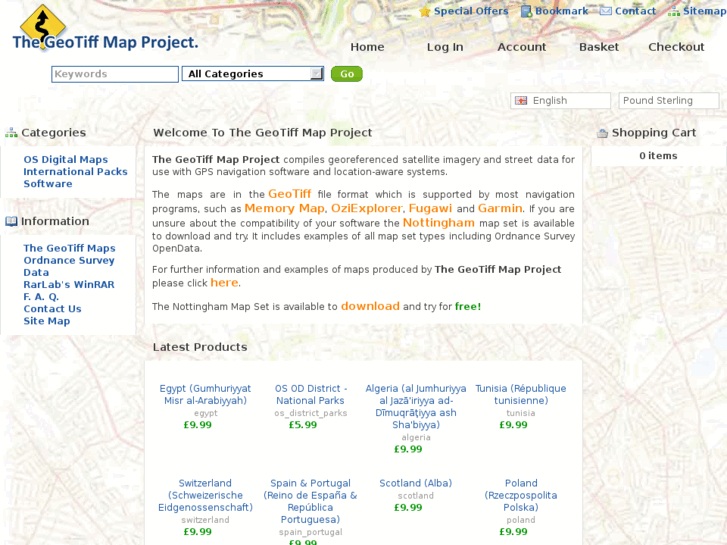Screen dimensions: 727x545
Task: Click the orange 'here' link
Action: pyautogui.click(x=224, y=282)
